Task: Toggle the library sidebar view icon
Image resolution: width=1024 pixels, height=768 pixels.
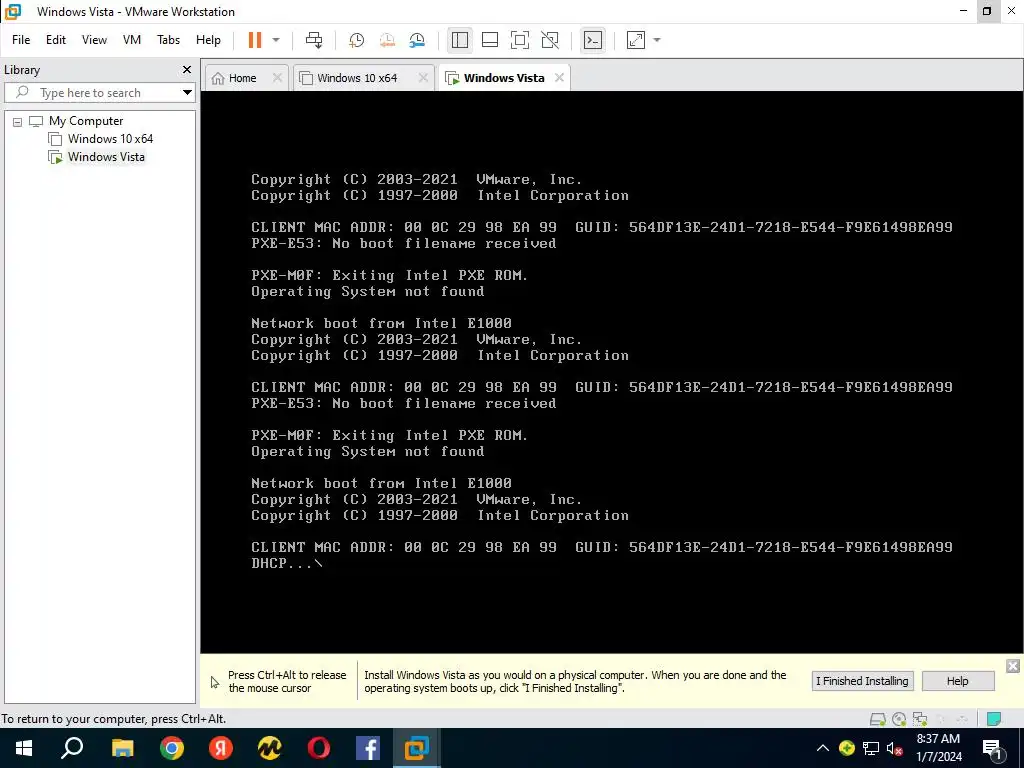Action: click(460, 40)
